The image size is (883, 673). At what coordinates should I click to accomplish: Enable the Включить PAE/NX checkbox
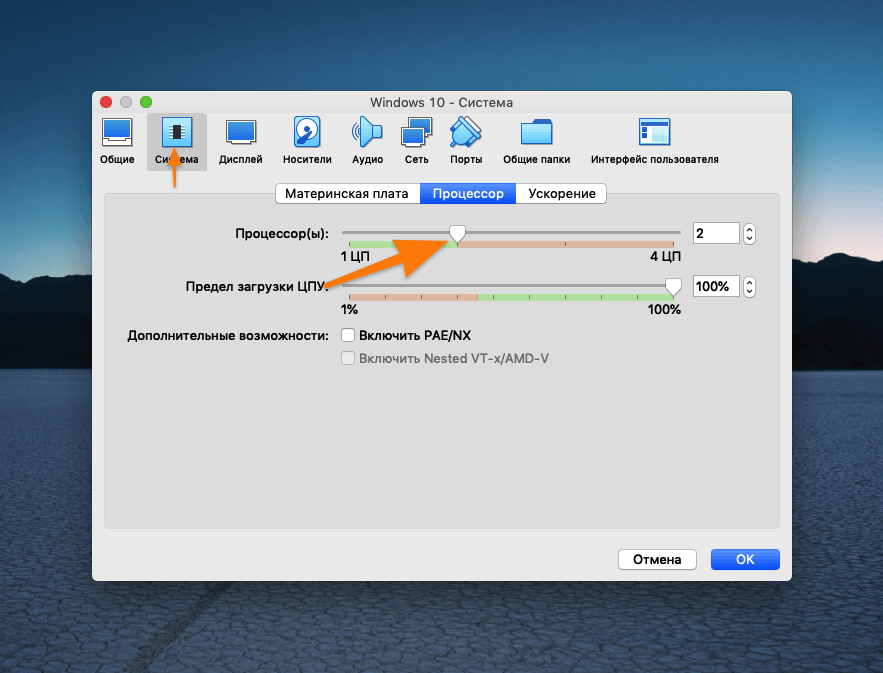coord(348,336)
